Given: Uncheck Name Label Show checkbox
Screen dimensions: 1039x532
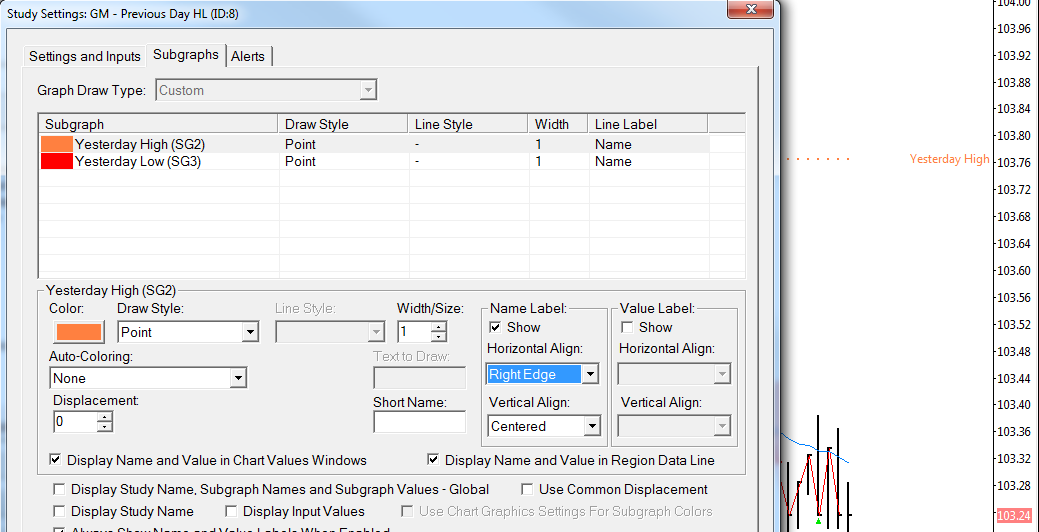Looking at the screenshot, I should pos(495,327).
